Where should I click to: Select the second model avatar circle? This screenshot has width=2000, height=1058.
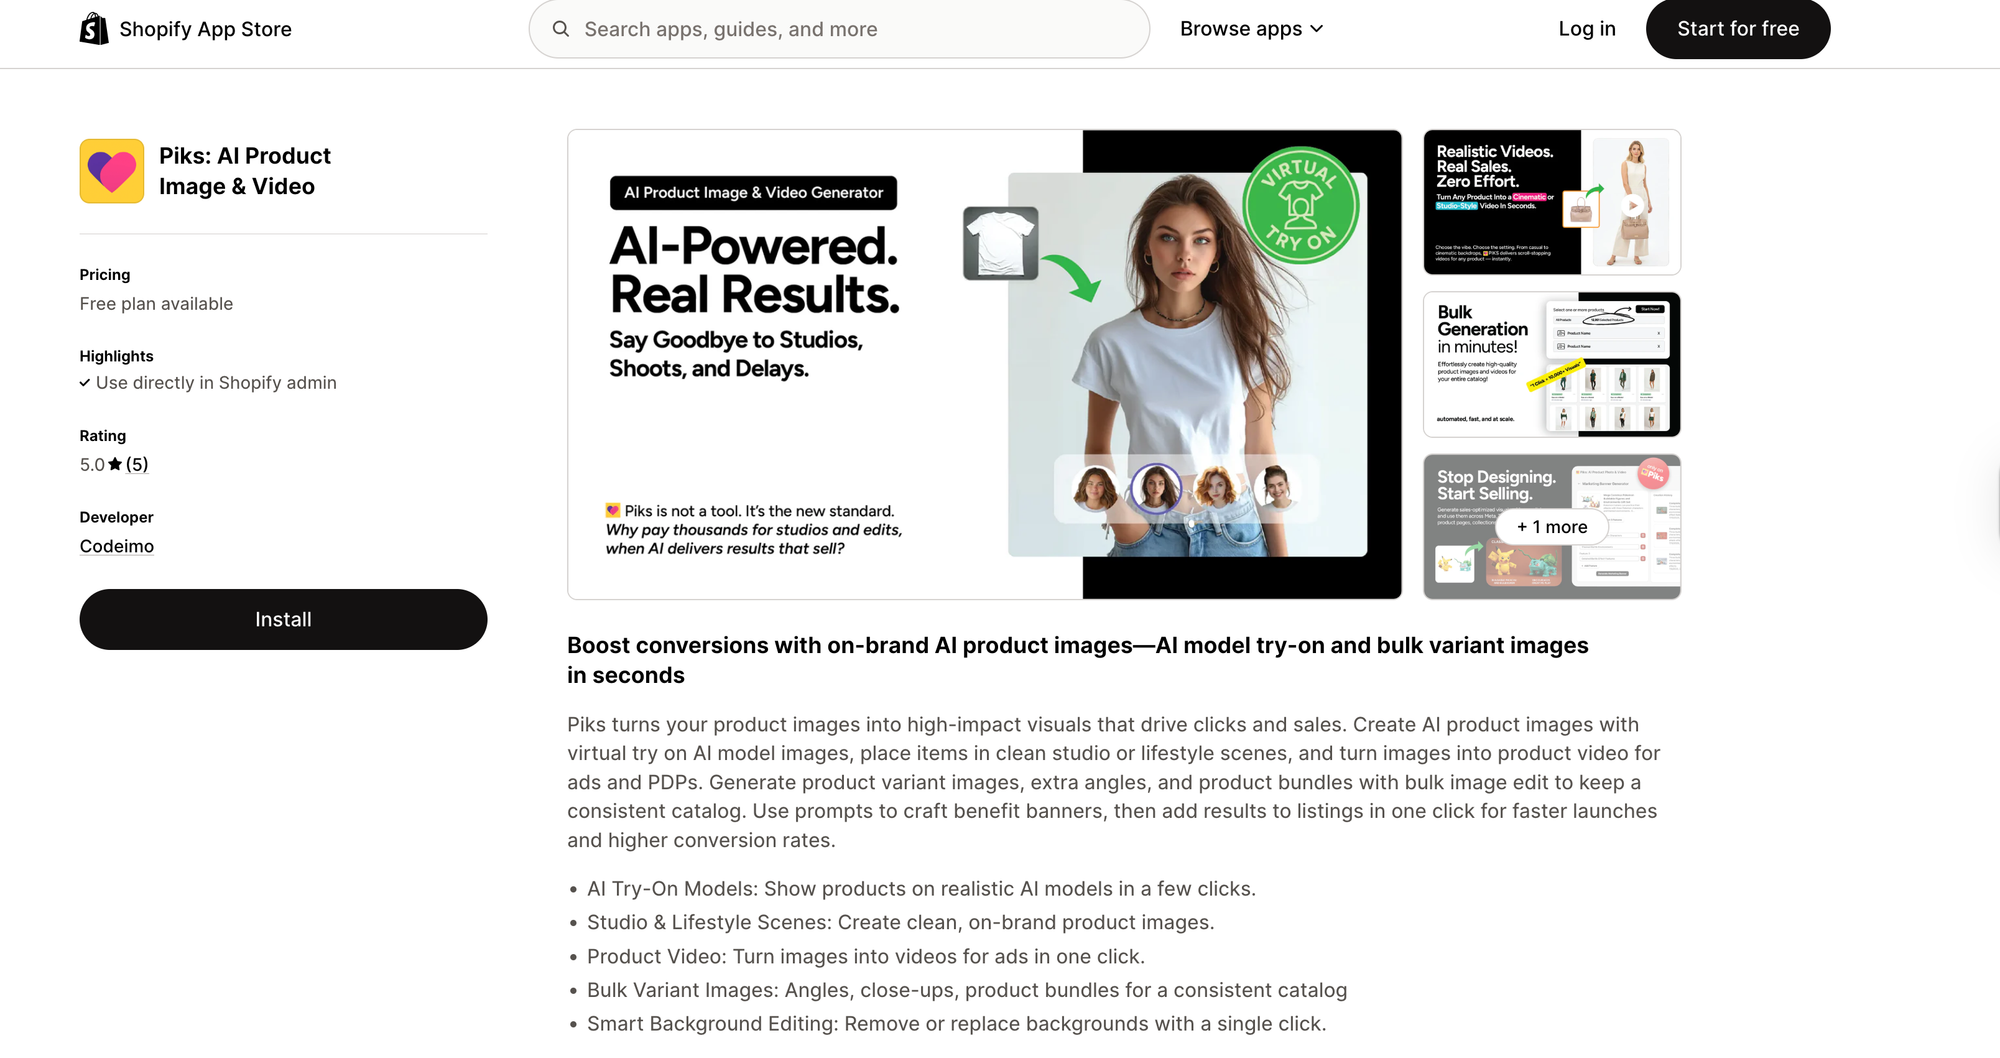pyautogui.click(x=1155, y=489)
